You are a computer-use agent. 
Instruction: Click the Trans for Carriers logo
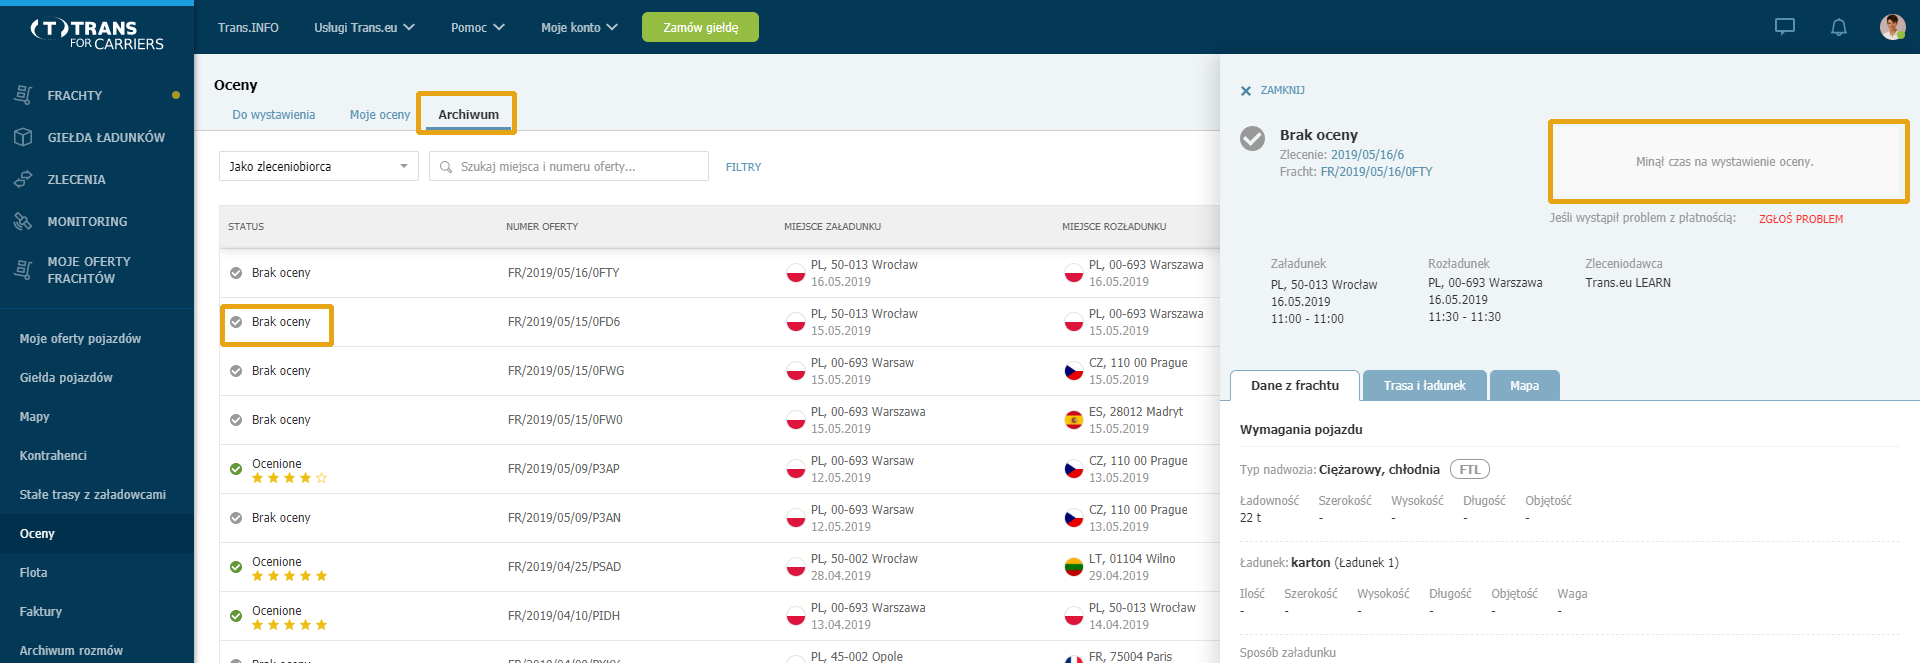(97, 34)
